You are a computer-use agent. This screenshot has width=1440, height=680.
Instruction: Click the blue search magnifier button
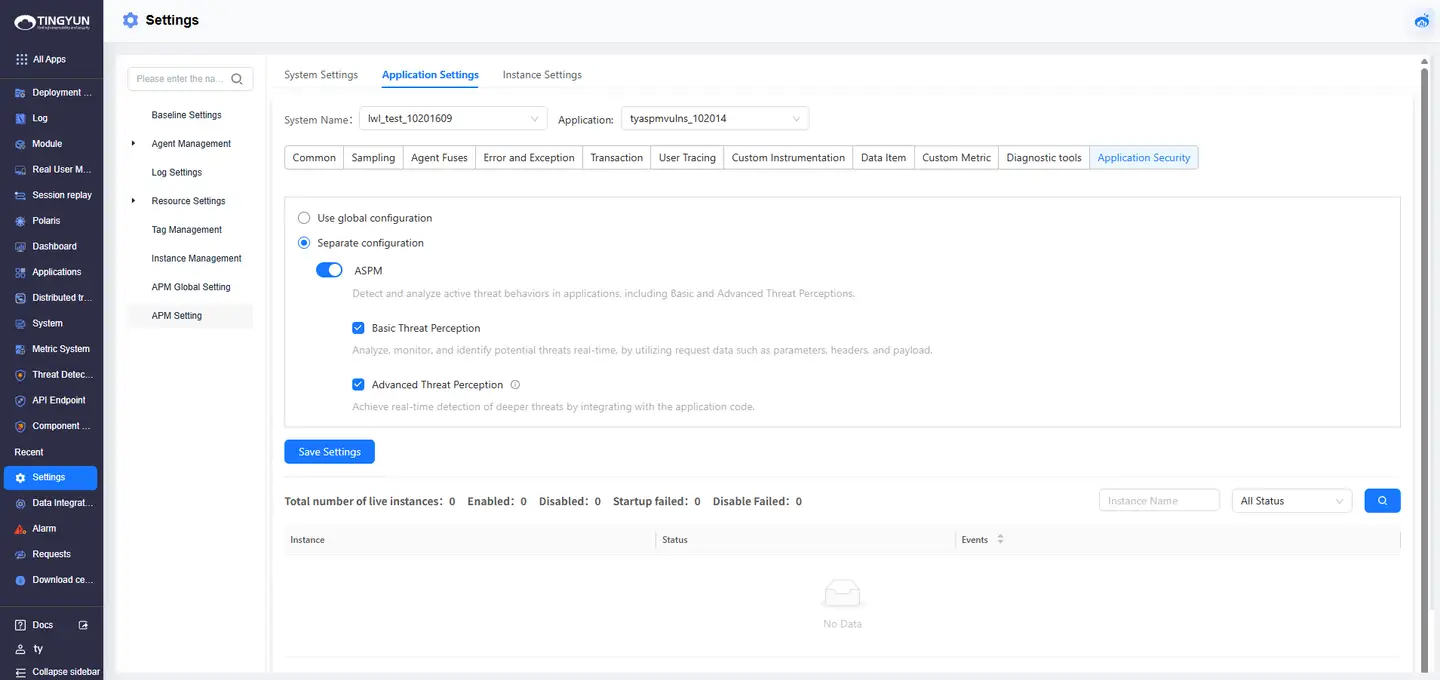1382,501
